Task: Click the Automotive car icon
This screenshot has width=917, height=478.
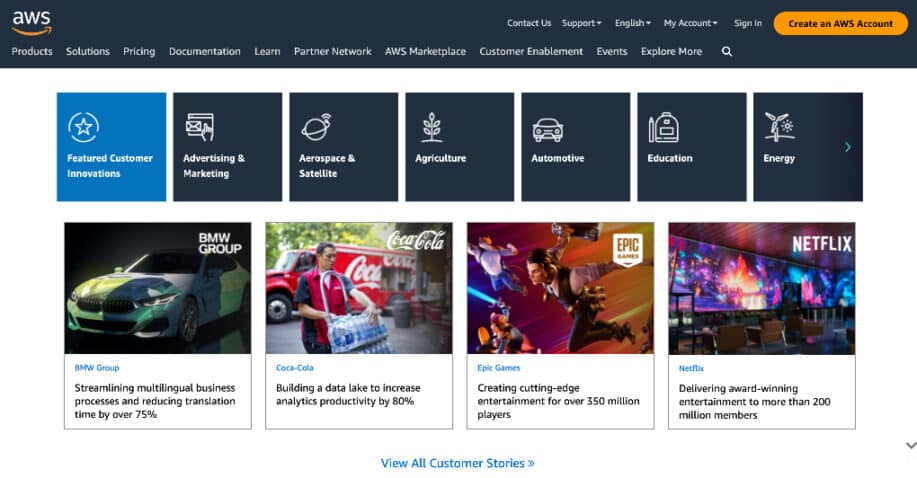Action: coord(547,130)
